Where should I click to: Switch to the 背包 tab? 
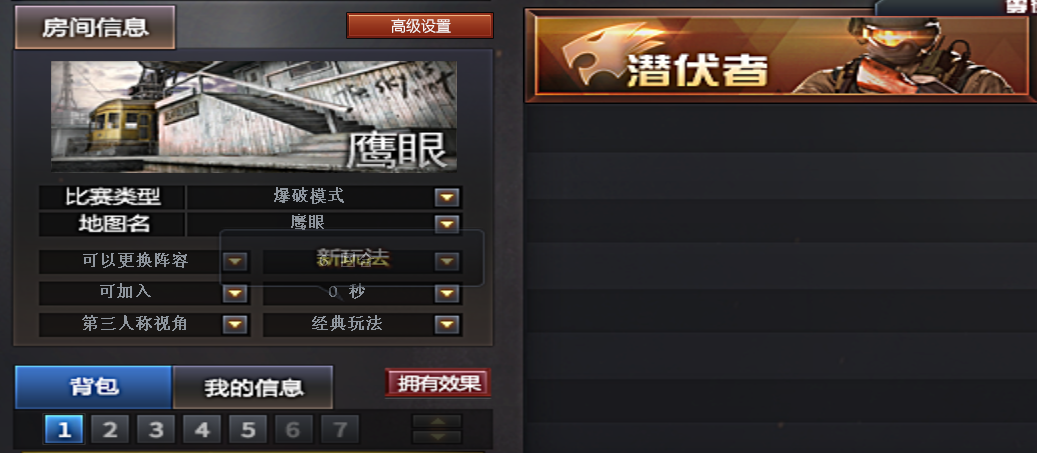(x=94, y=387)
